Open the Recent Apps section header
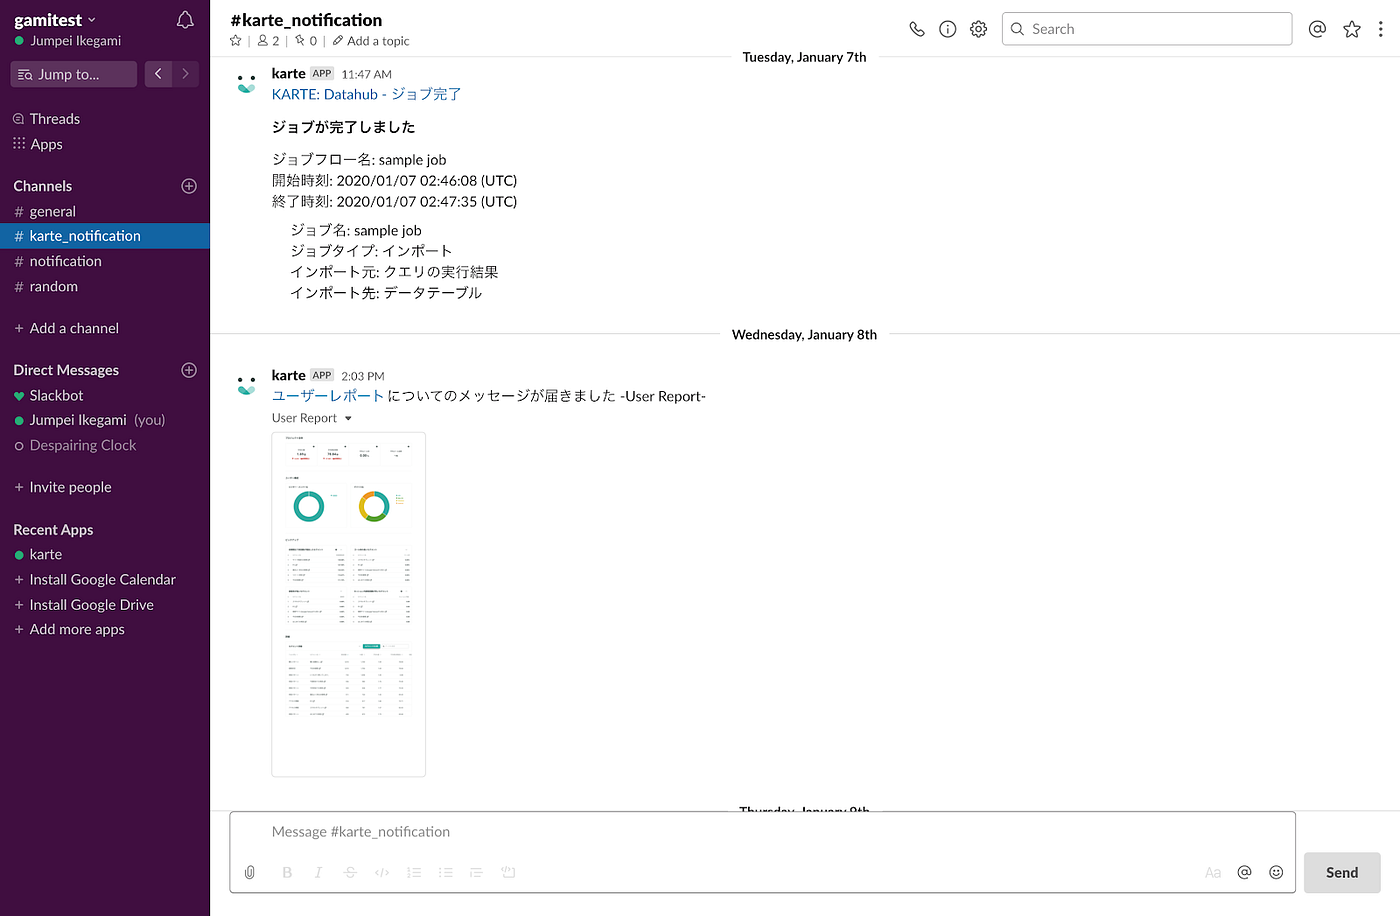 click(x=53, y=530)
